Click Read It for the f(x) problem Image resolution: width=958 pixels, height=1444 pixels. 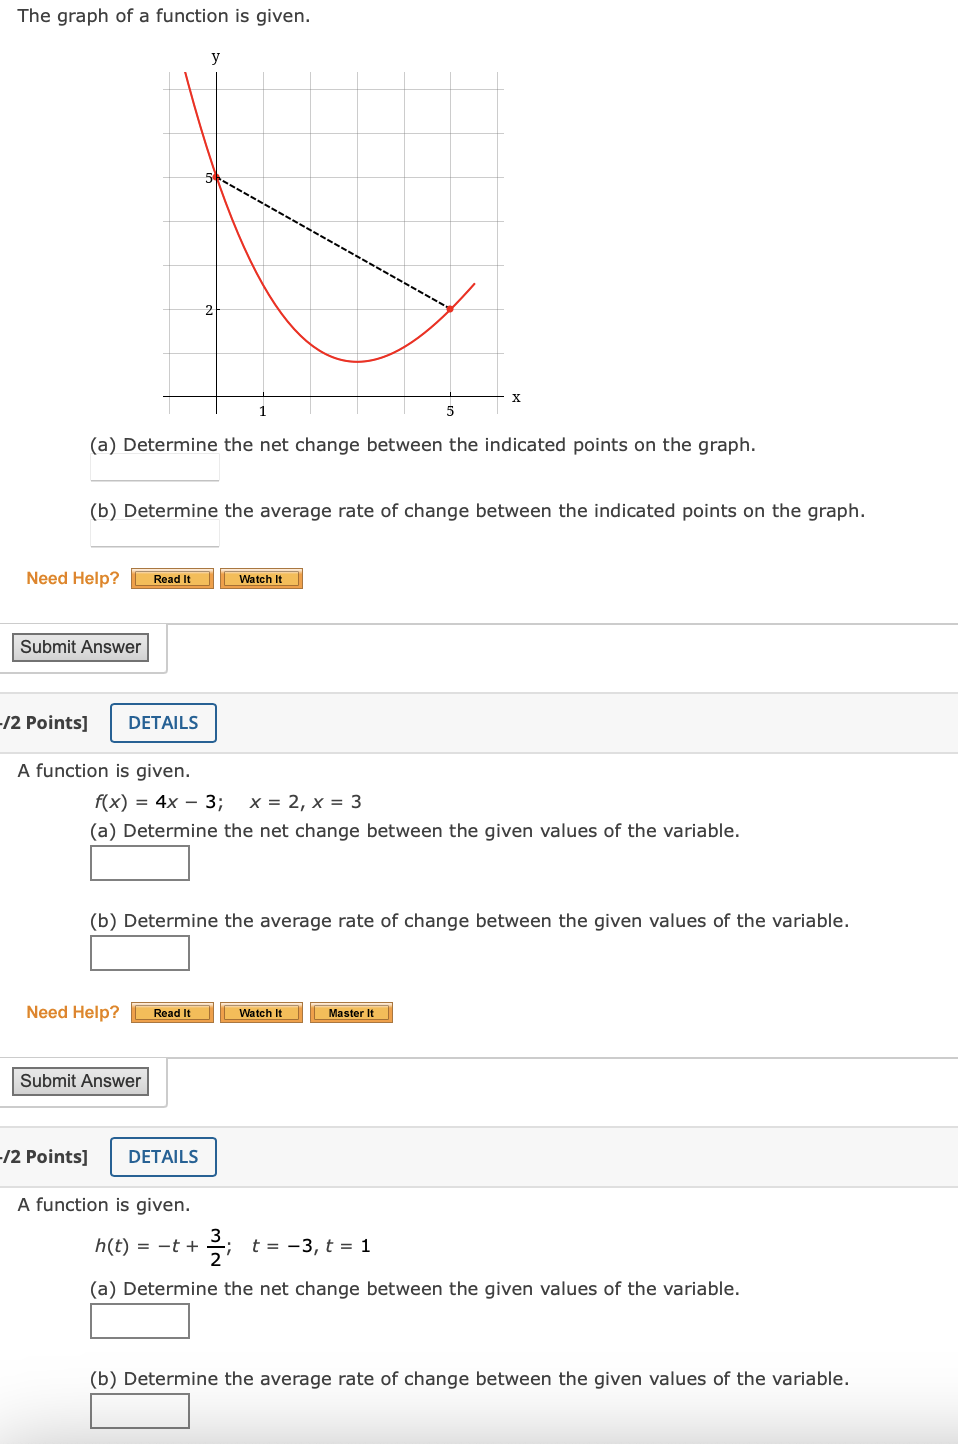point(171,1012)
